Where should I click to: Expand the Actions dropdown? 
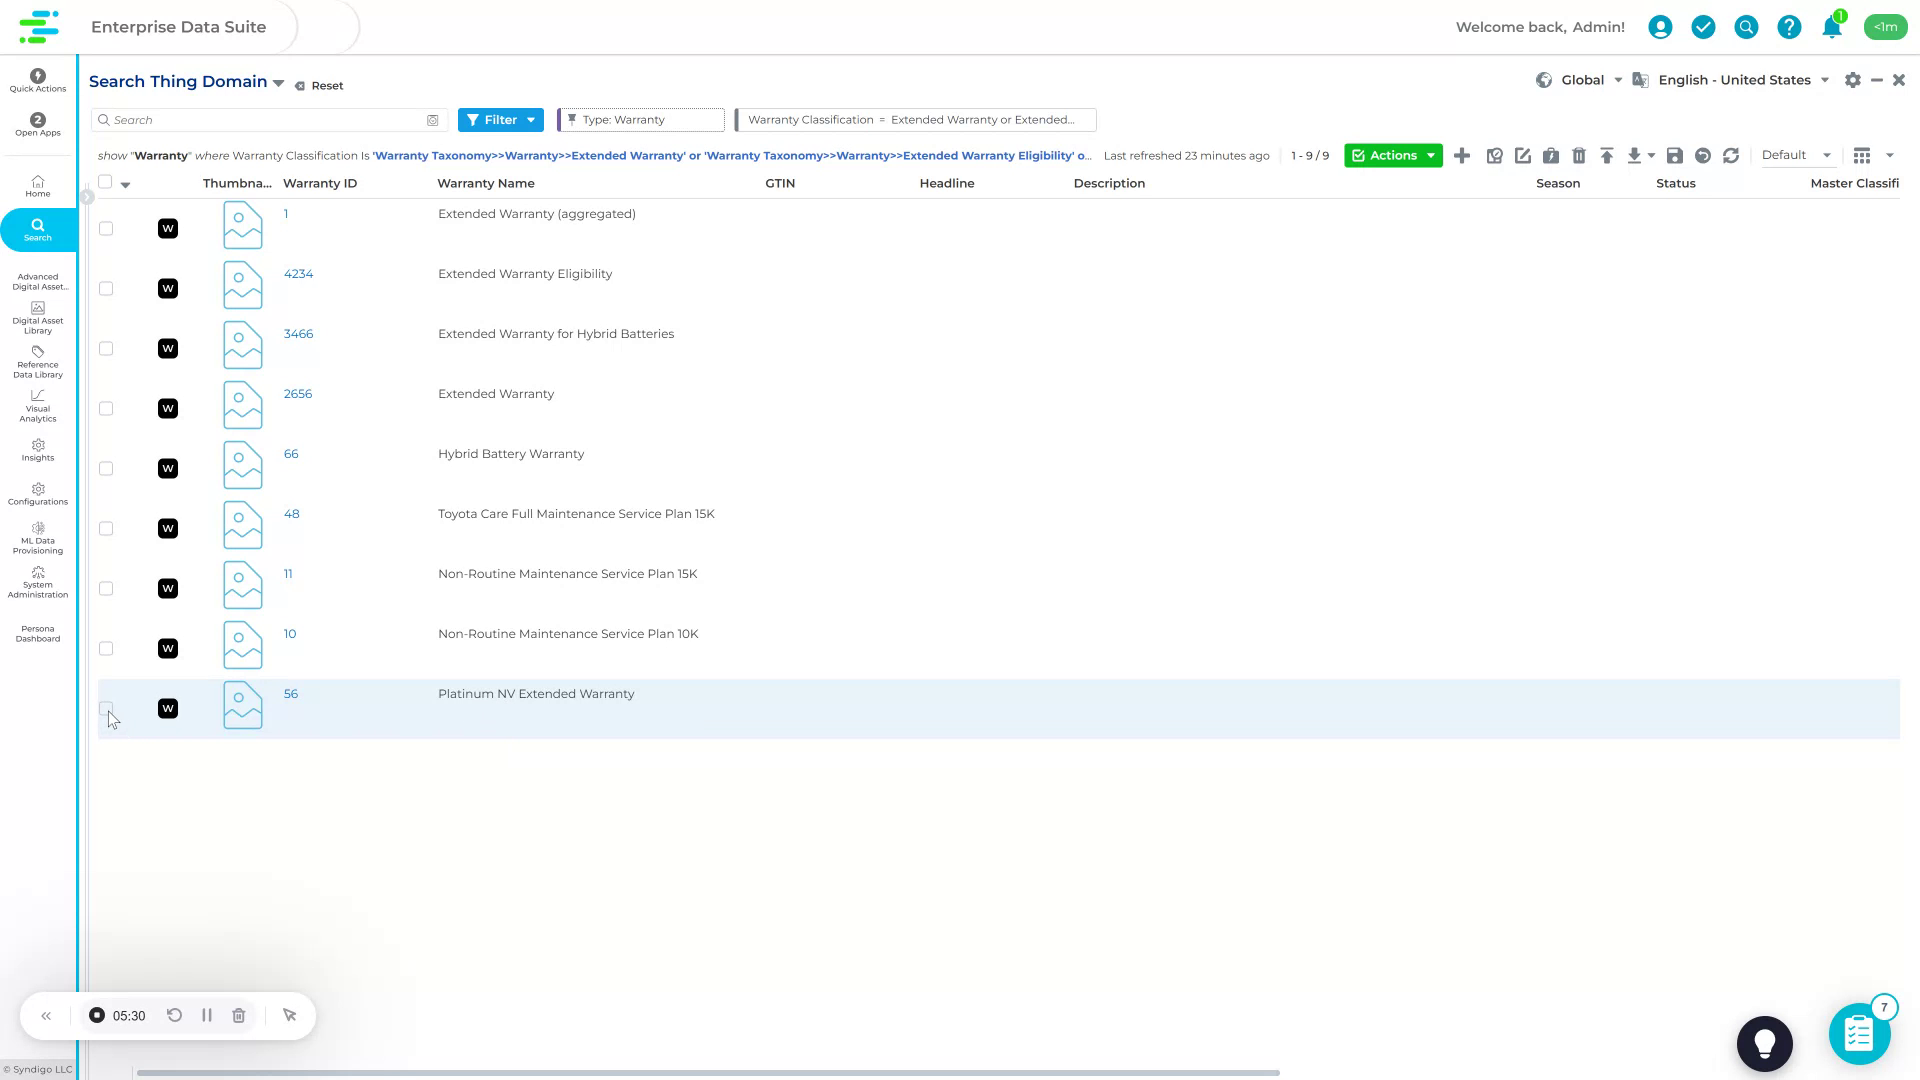1393,155
